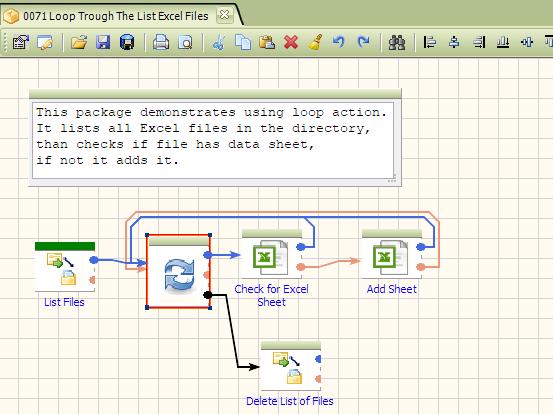Open print preview
This screenshot has width=553, height=414.
point(185,42)
